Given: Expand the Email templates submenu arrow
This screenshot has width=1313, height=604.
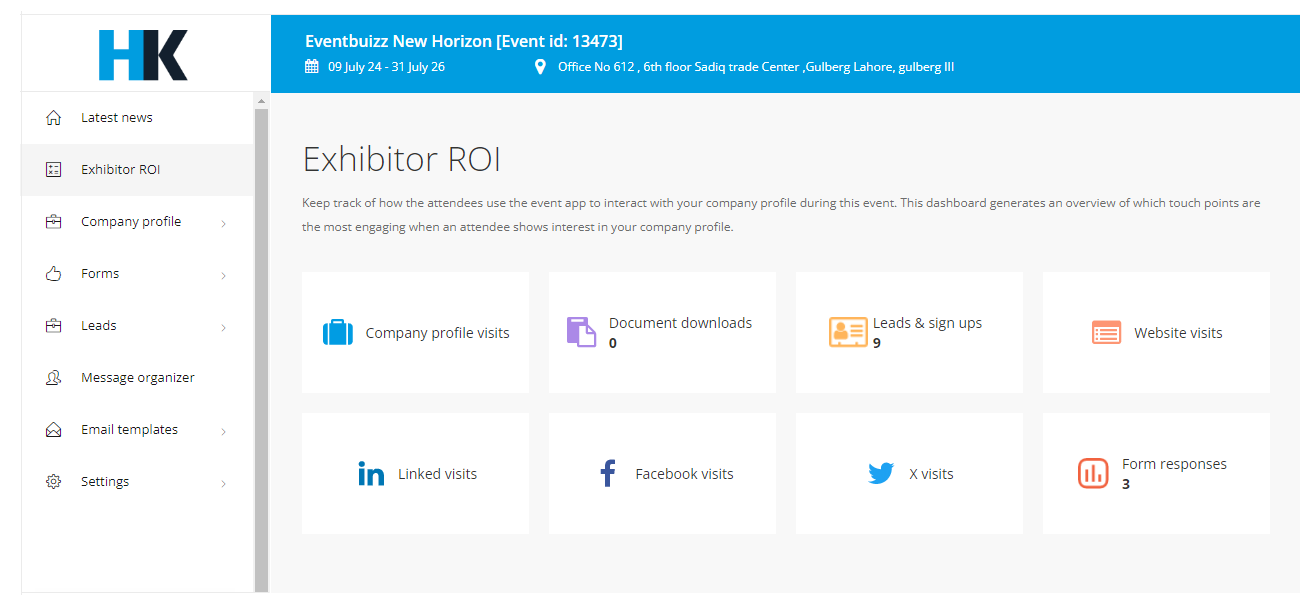Looking at the screenshot, I should click(223, 431).
